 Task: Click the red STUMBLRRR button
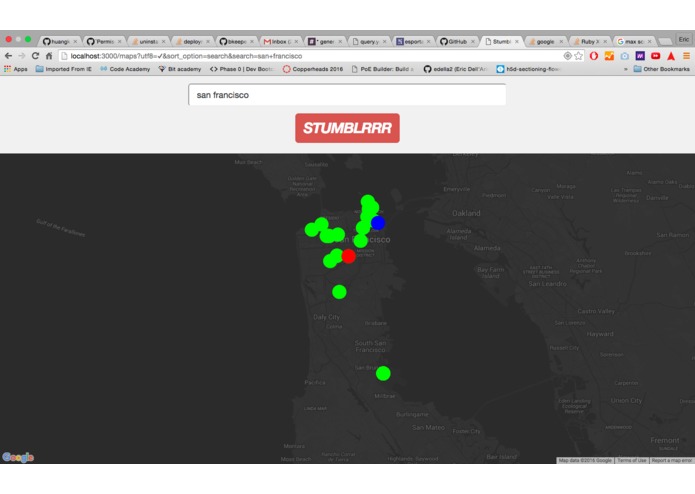click(348, 128)
